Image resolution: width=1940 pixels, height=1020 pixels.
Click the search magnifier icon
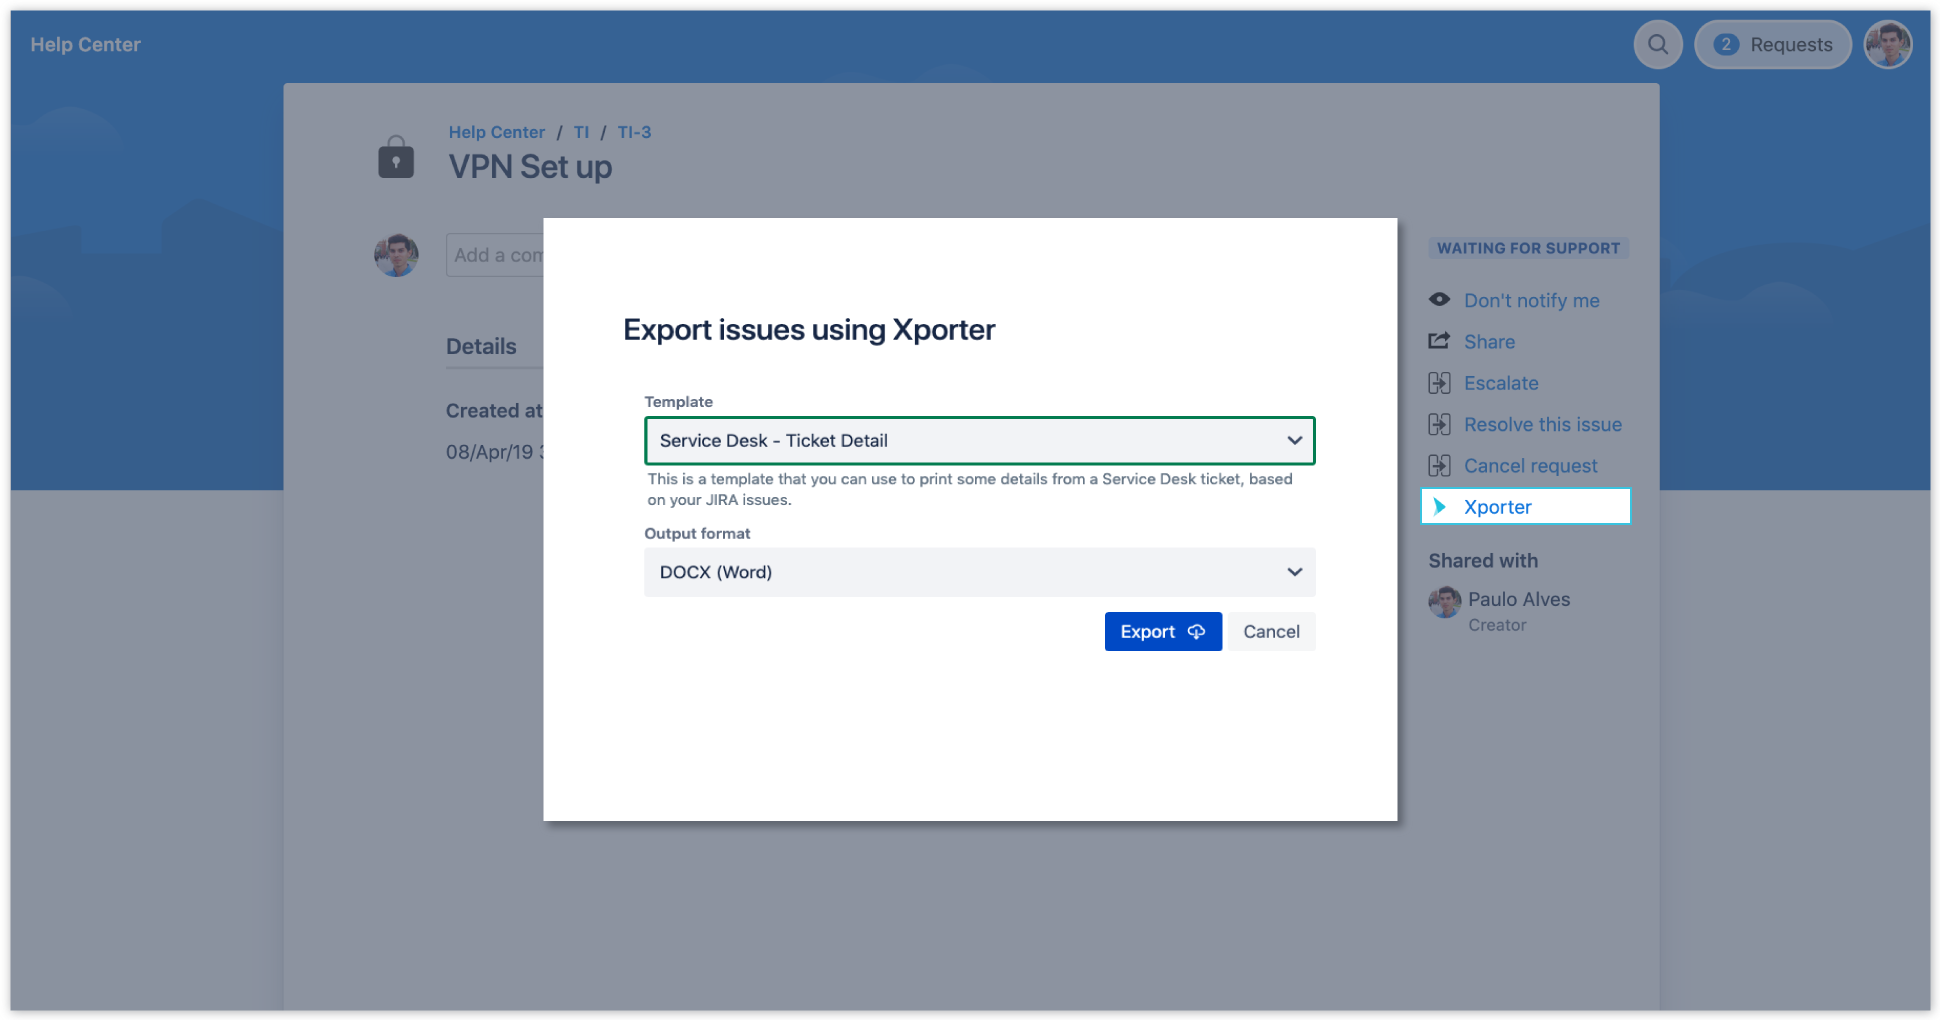(x=1657, y=45)
